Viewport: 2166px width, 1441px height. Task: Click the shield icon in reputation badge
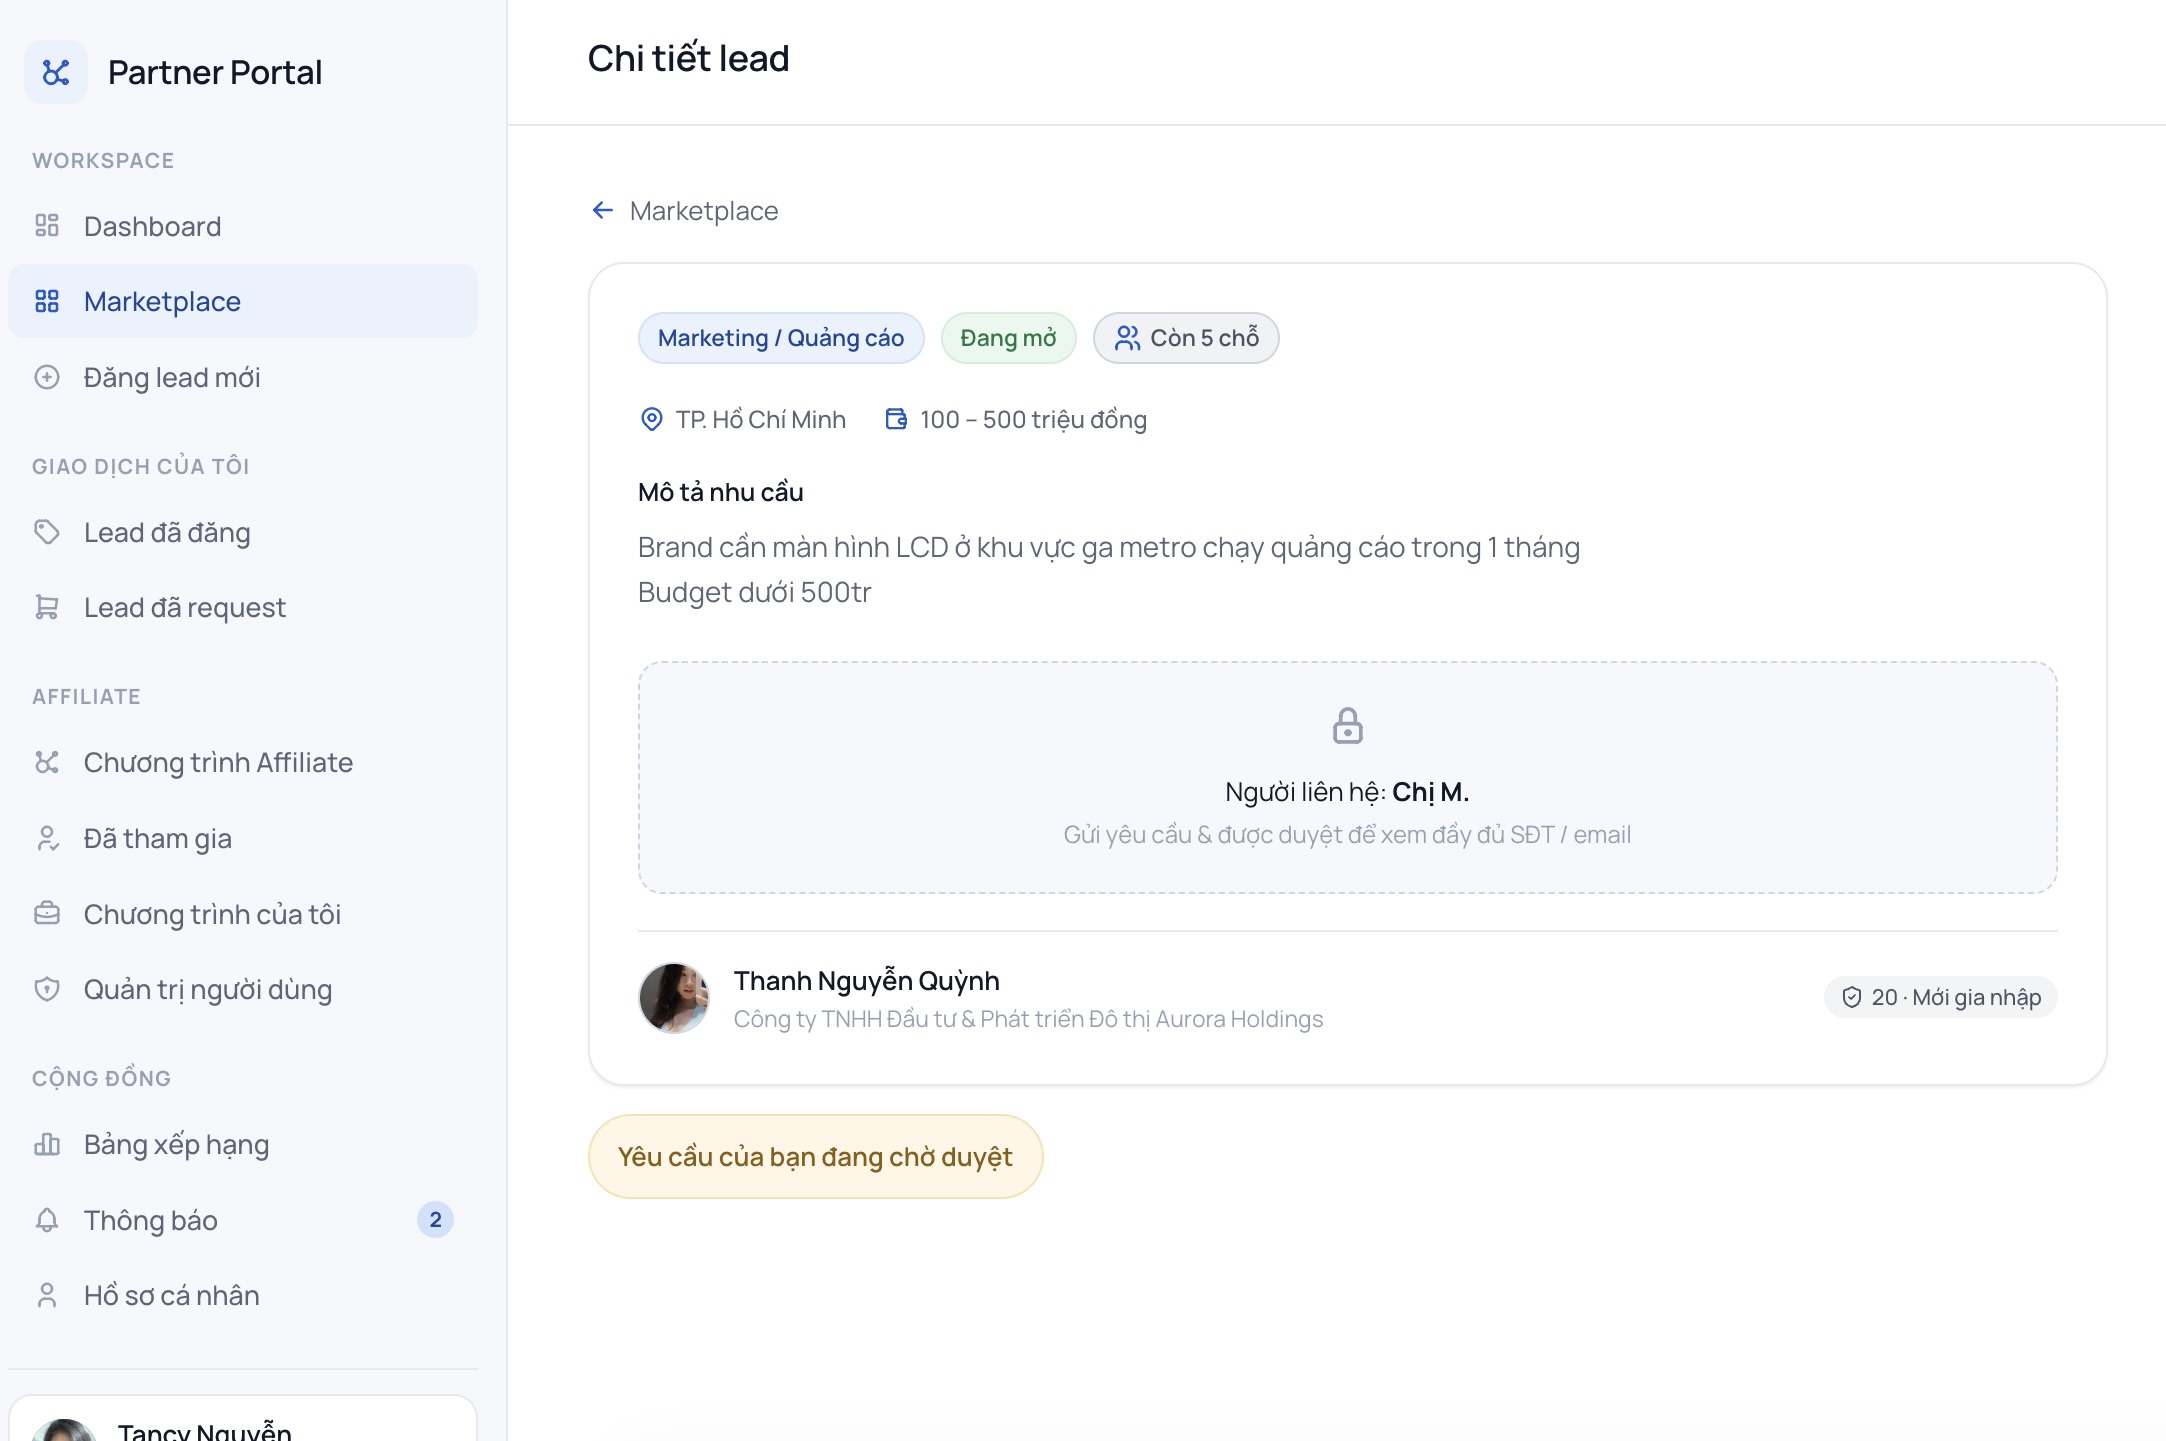pyautogui.click(x=1852, y=997)
